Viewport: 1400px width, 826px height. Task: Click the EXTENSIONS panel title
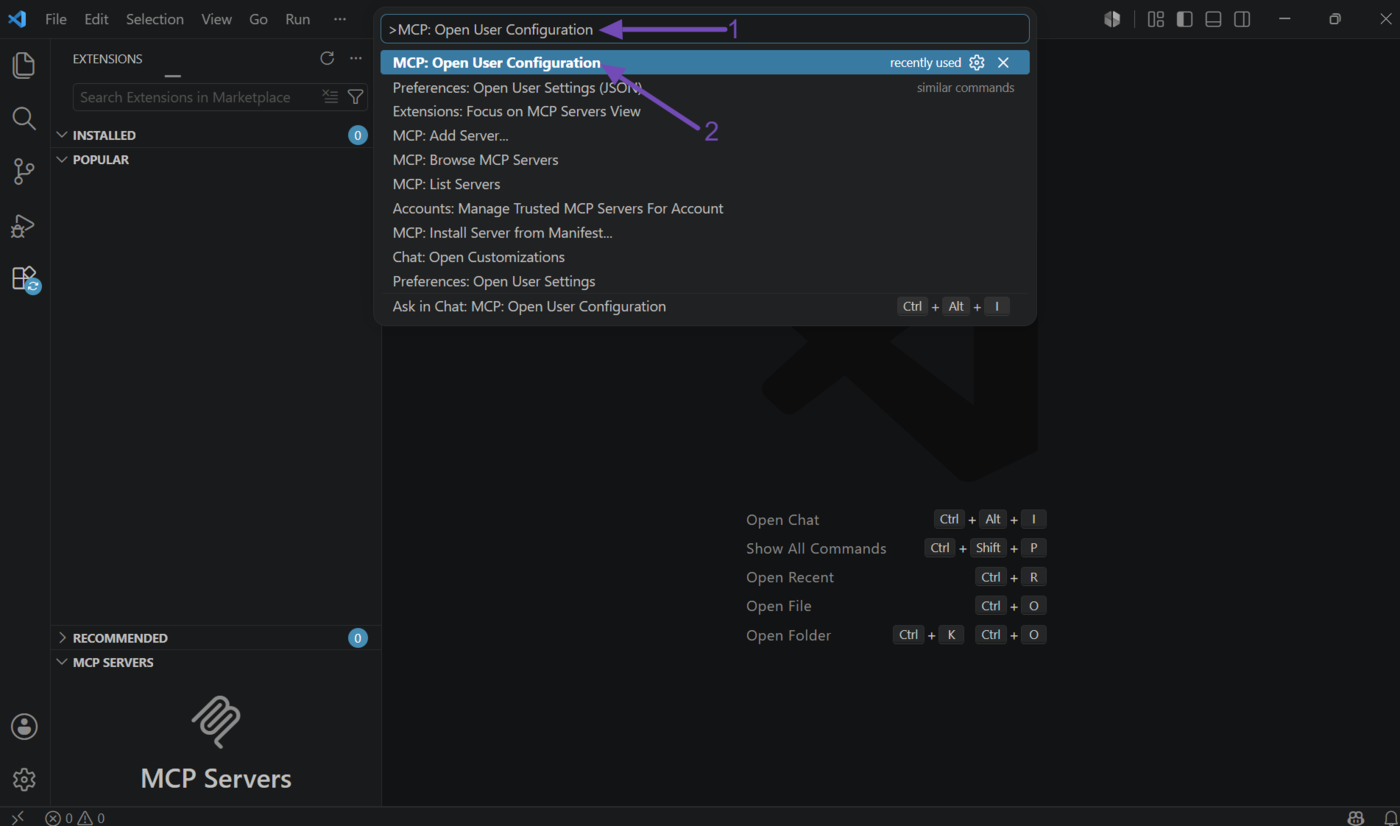tap(108, 59)
